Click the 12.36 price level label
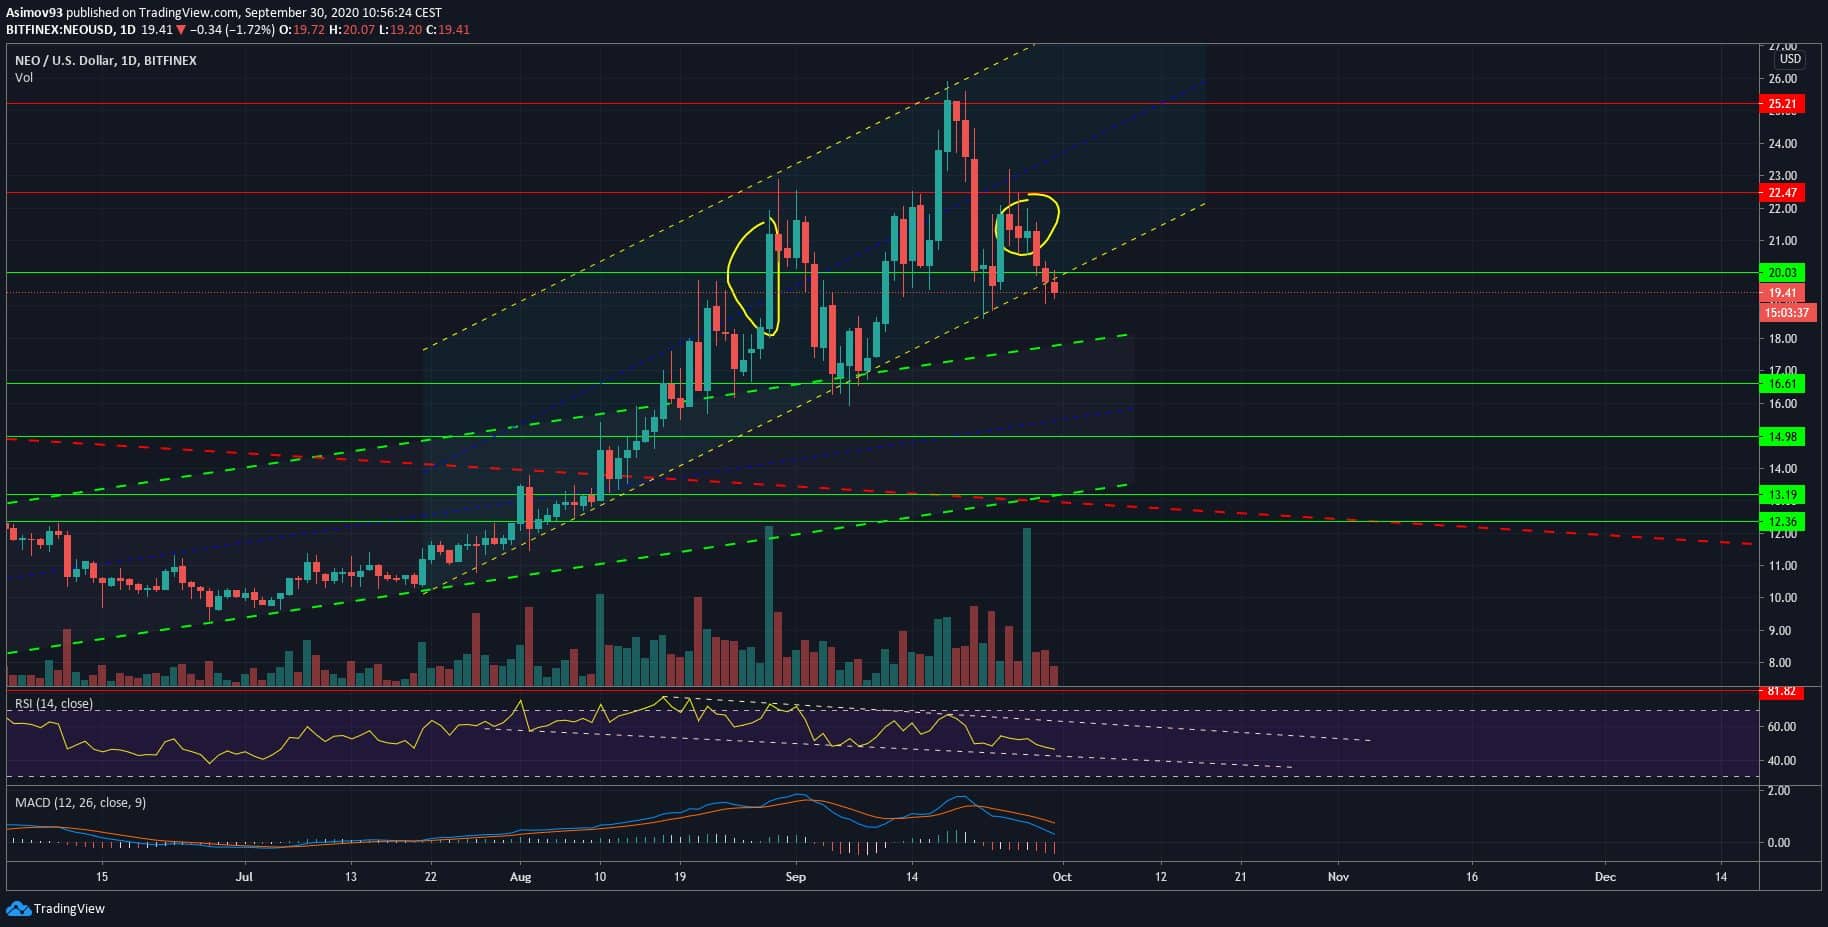The width and height of the screenshot is (1828, 927). tap(1782, 522)
